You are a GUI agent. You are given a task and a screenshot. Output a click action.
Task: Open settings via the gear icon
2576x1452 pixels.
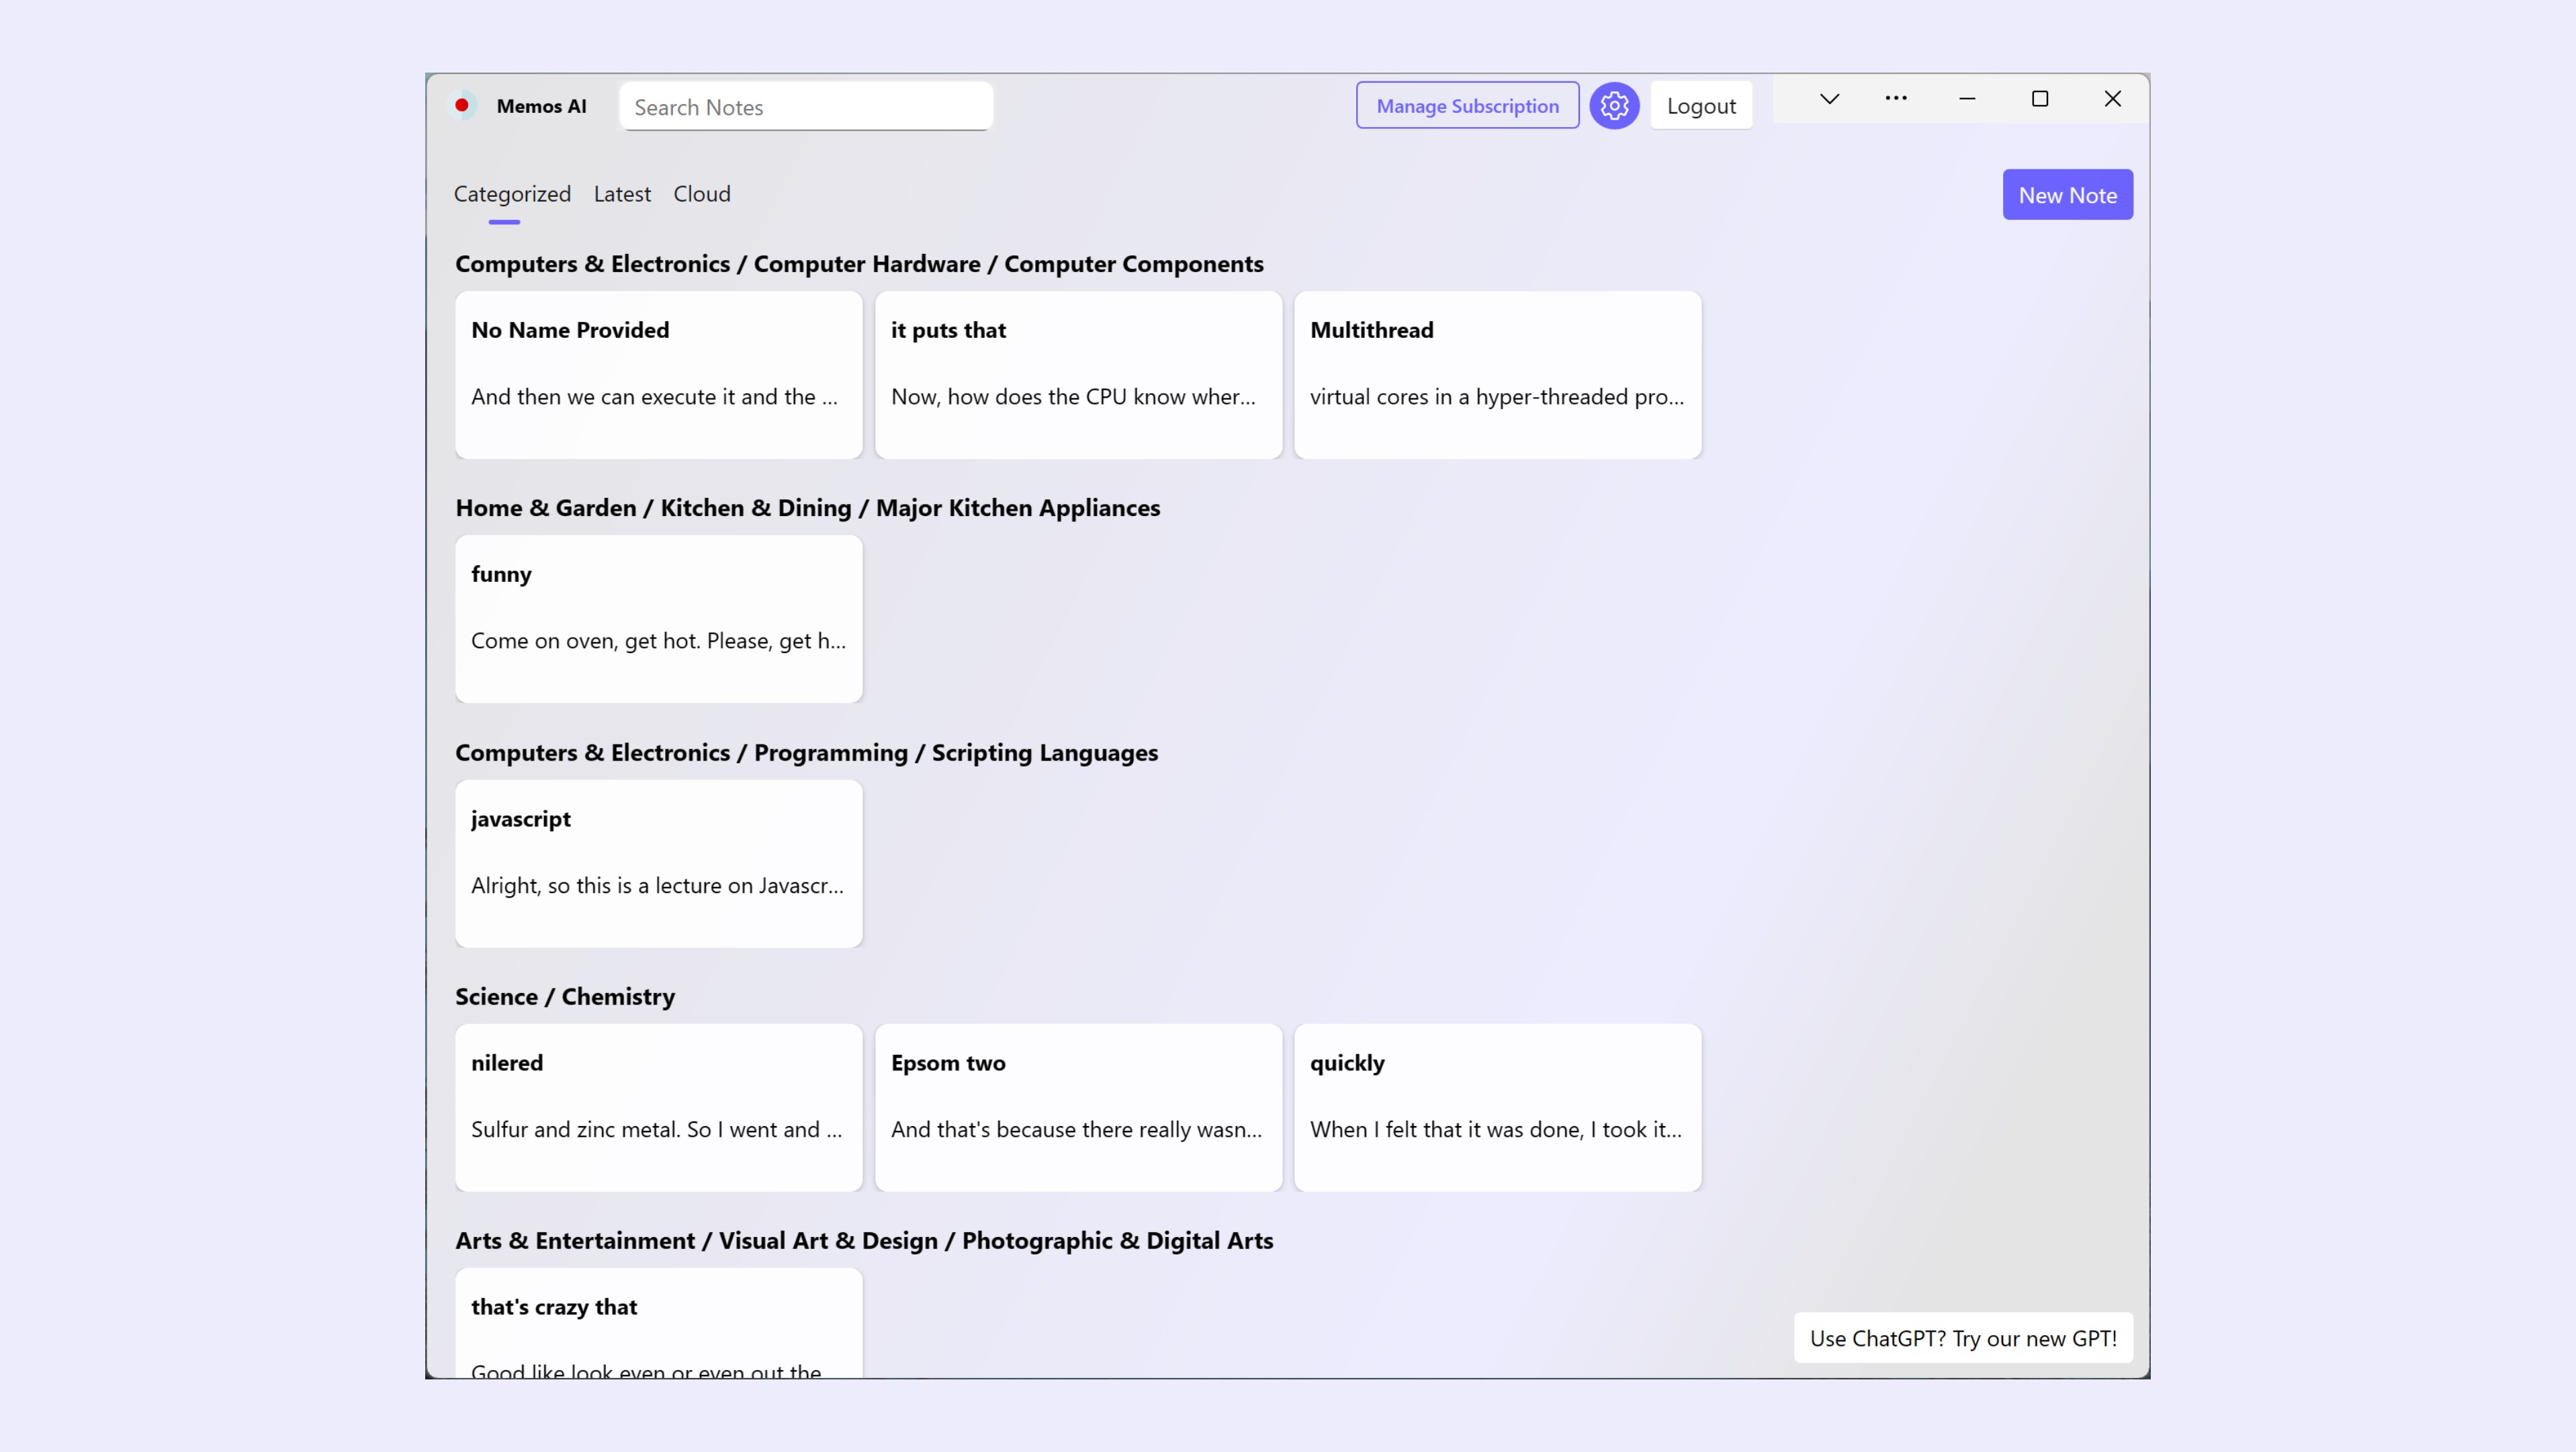(1614, 105)
